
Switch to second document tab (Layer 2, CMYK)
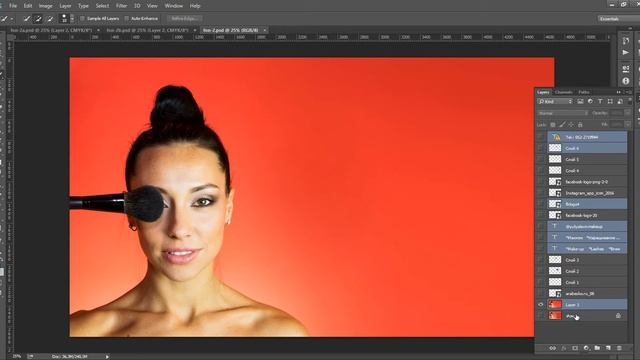[x=149, y=30]
